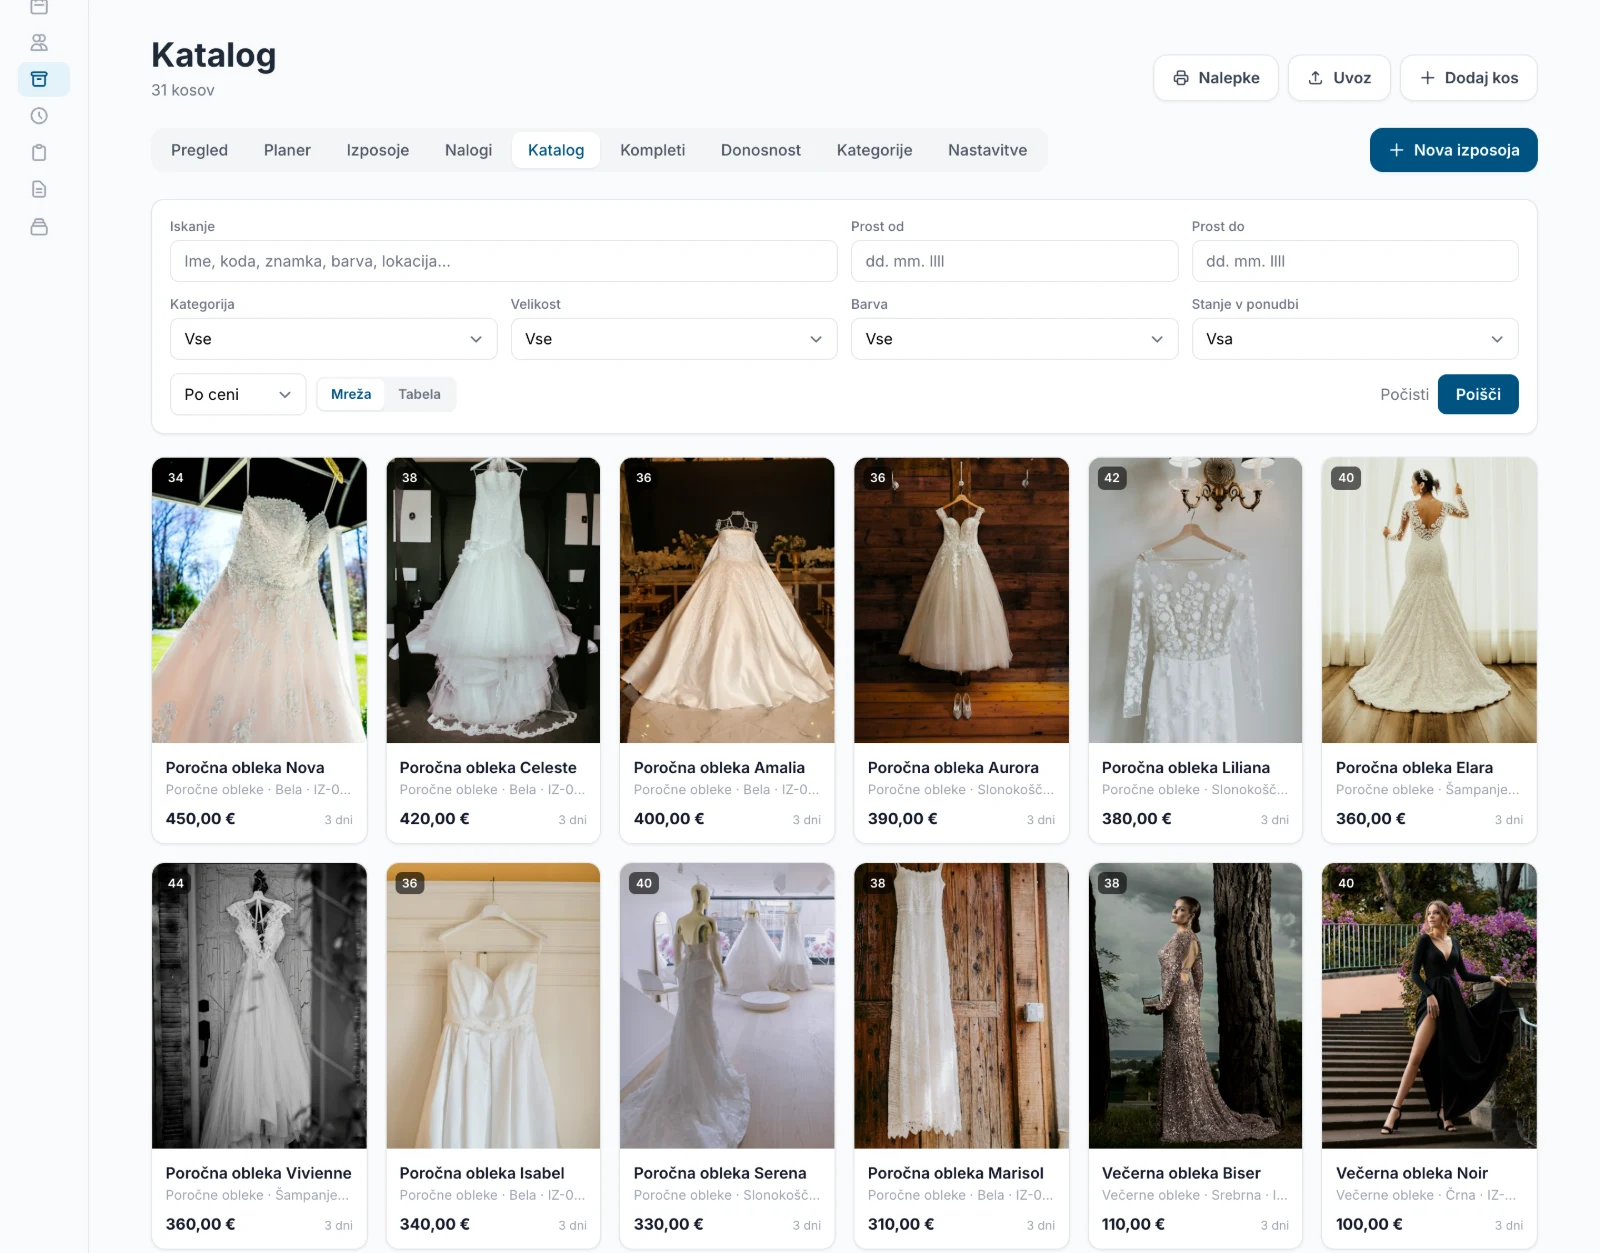Switch to Tabela table view
The image size is (1600, 1253).
pos(419,394)
